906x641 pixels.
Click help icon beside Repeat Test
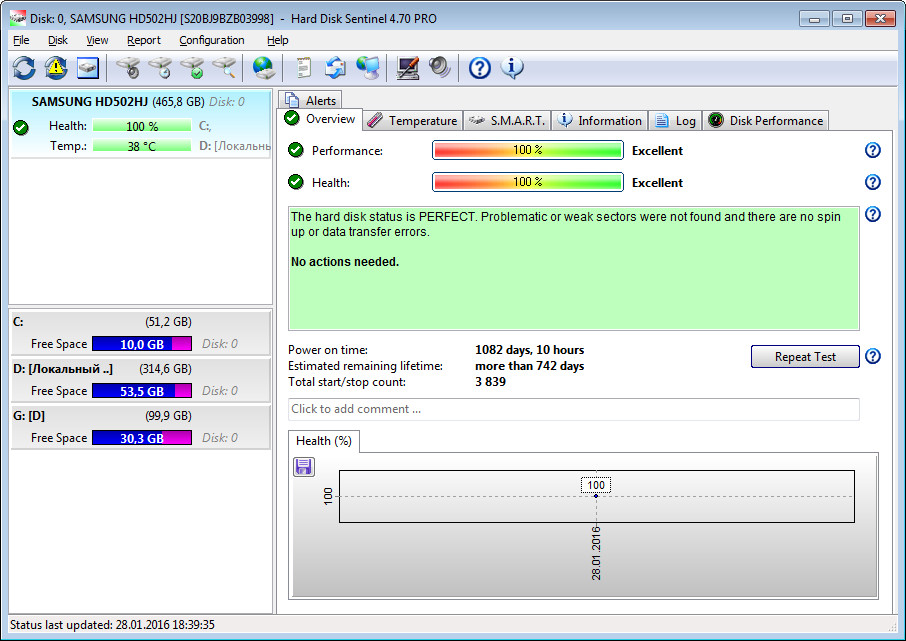coord(872,357)
